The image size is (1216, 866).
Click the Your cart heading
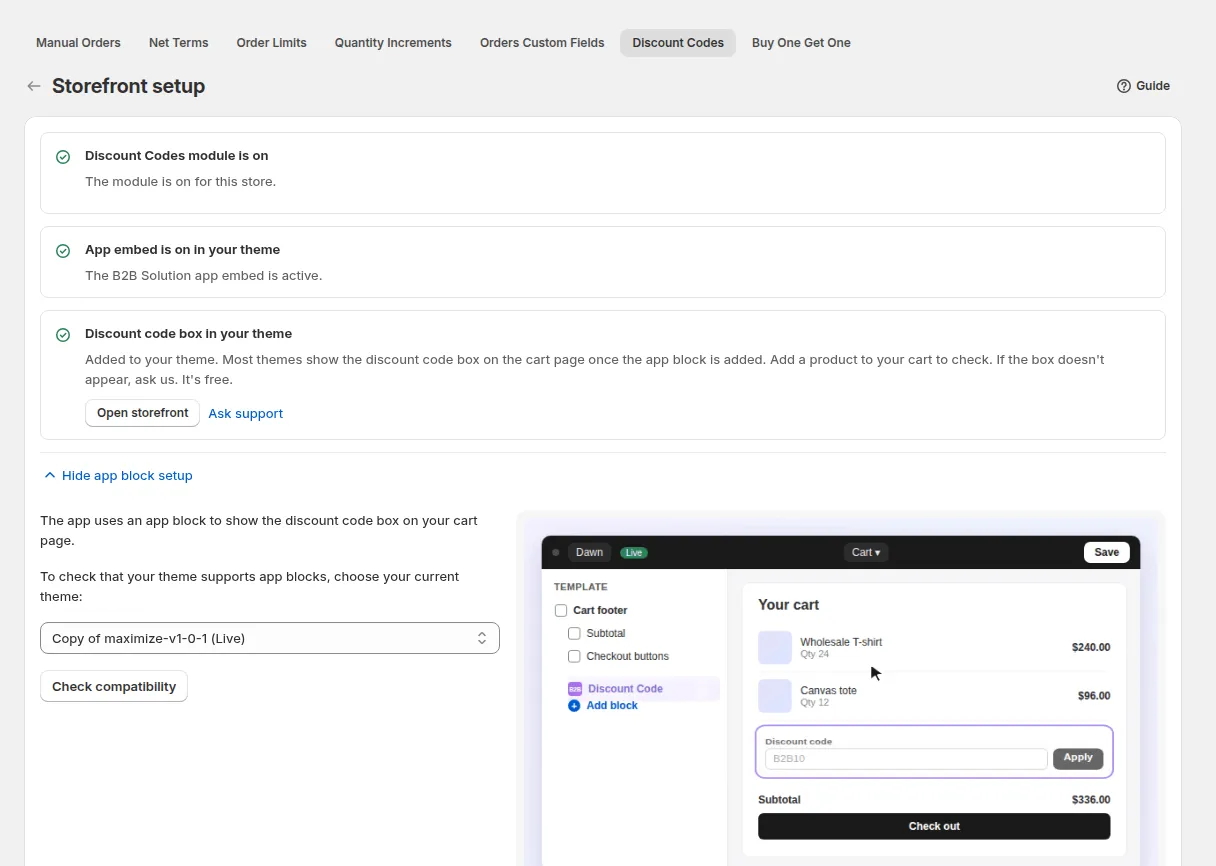coord(789,605)
